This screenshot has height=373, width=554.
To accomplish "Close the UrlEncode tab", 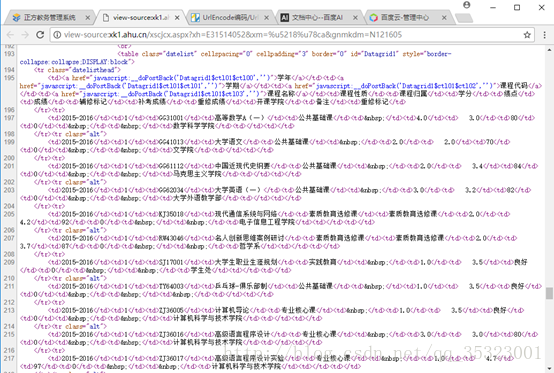I will pyautogui.click(x=266, y=18).
